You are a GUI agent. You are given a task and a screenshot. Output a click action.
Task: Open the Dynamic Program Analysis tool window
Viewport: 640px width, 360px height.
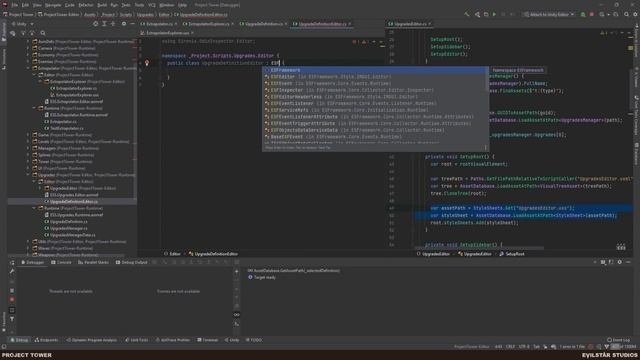click(x=91, y=340)
